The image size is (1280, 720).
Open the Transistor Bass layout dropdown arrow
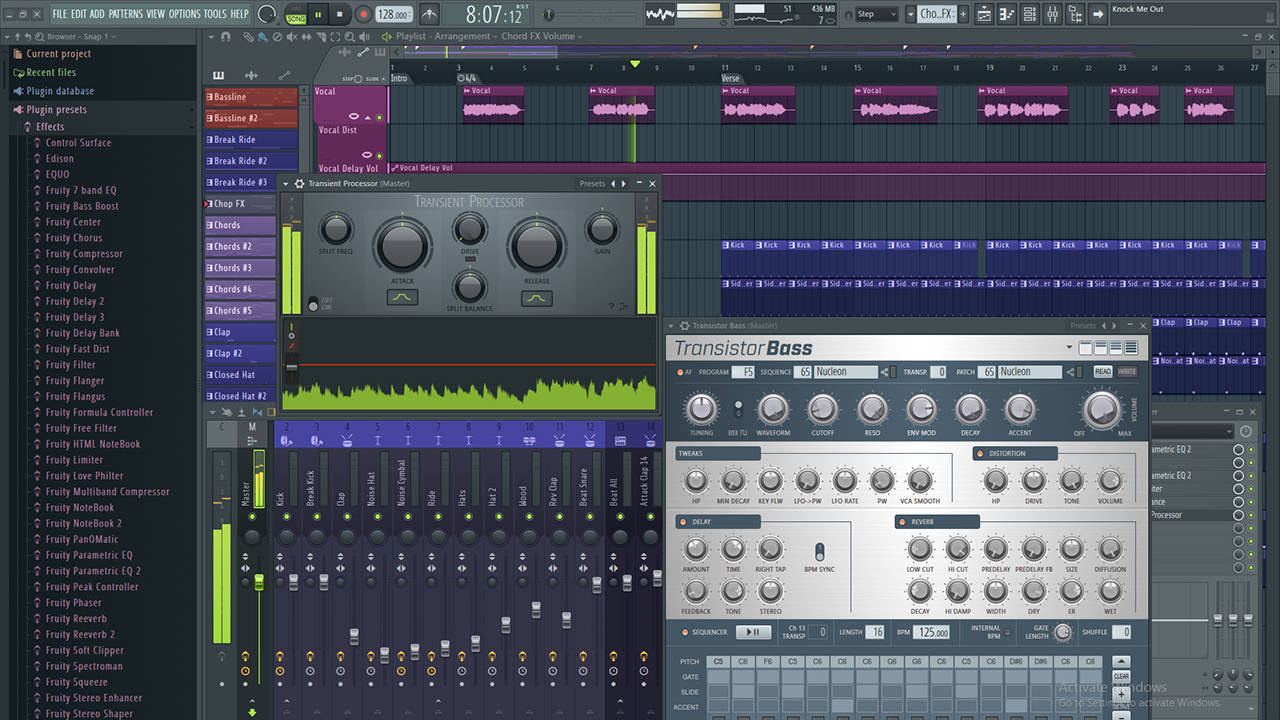coord(1070,347)
